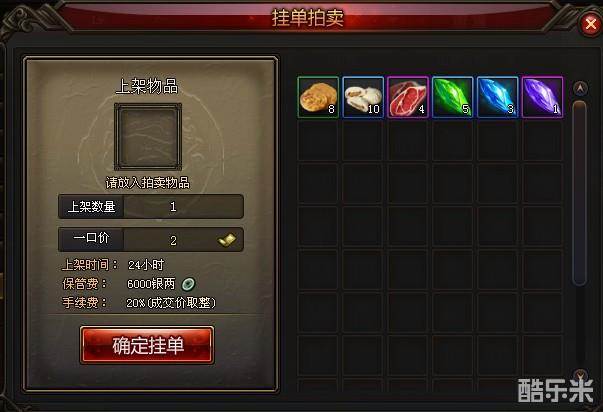Click the jade silver coin icon beside 6000银两
This screenshot has width=603, height=412.
coord(188,284)
